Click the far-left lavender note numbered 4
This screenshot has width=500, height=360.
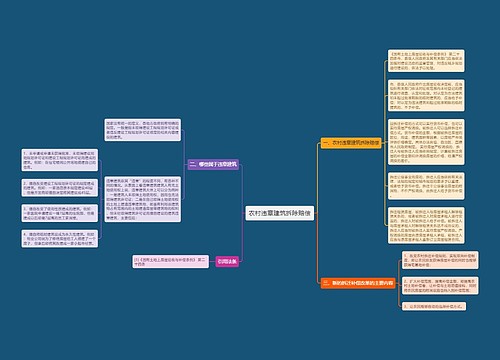60,238
